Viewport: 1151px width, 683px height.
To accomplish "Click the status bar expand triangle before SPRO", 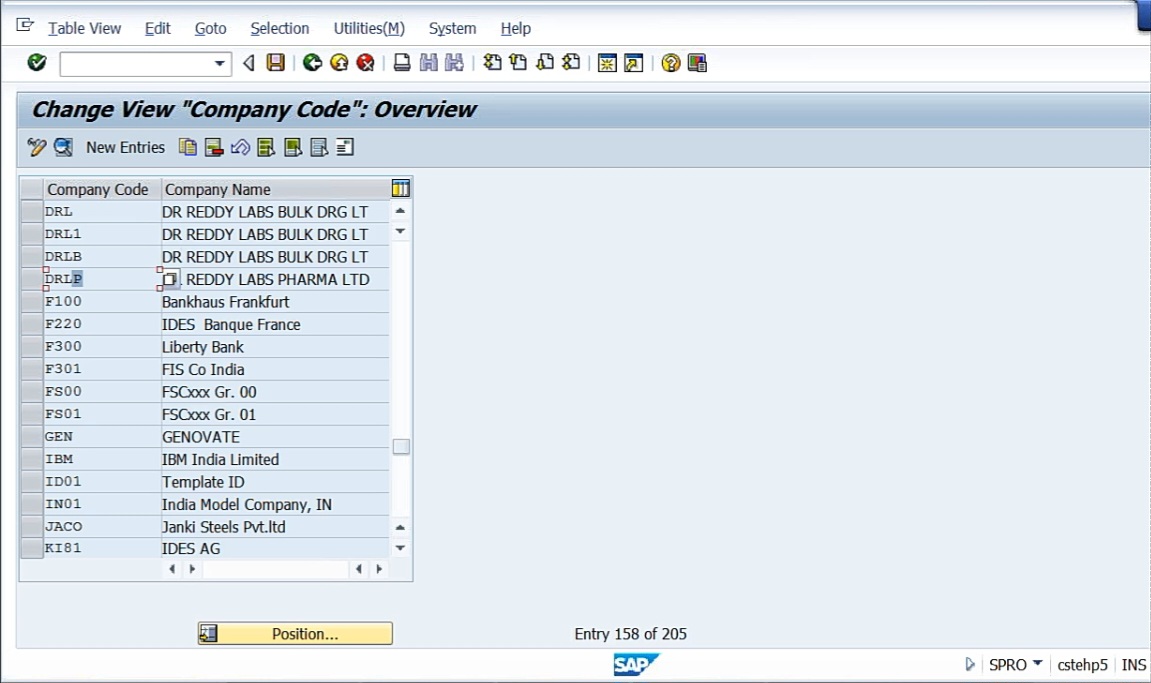I will click(970, 665).
